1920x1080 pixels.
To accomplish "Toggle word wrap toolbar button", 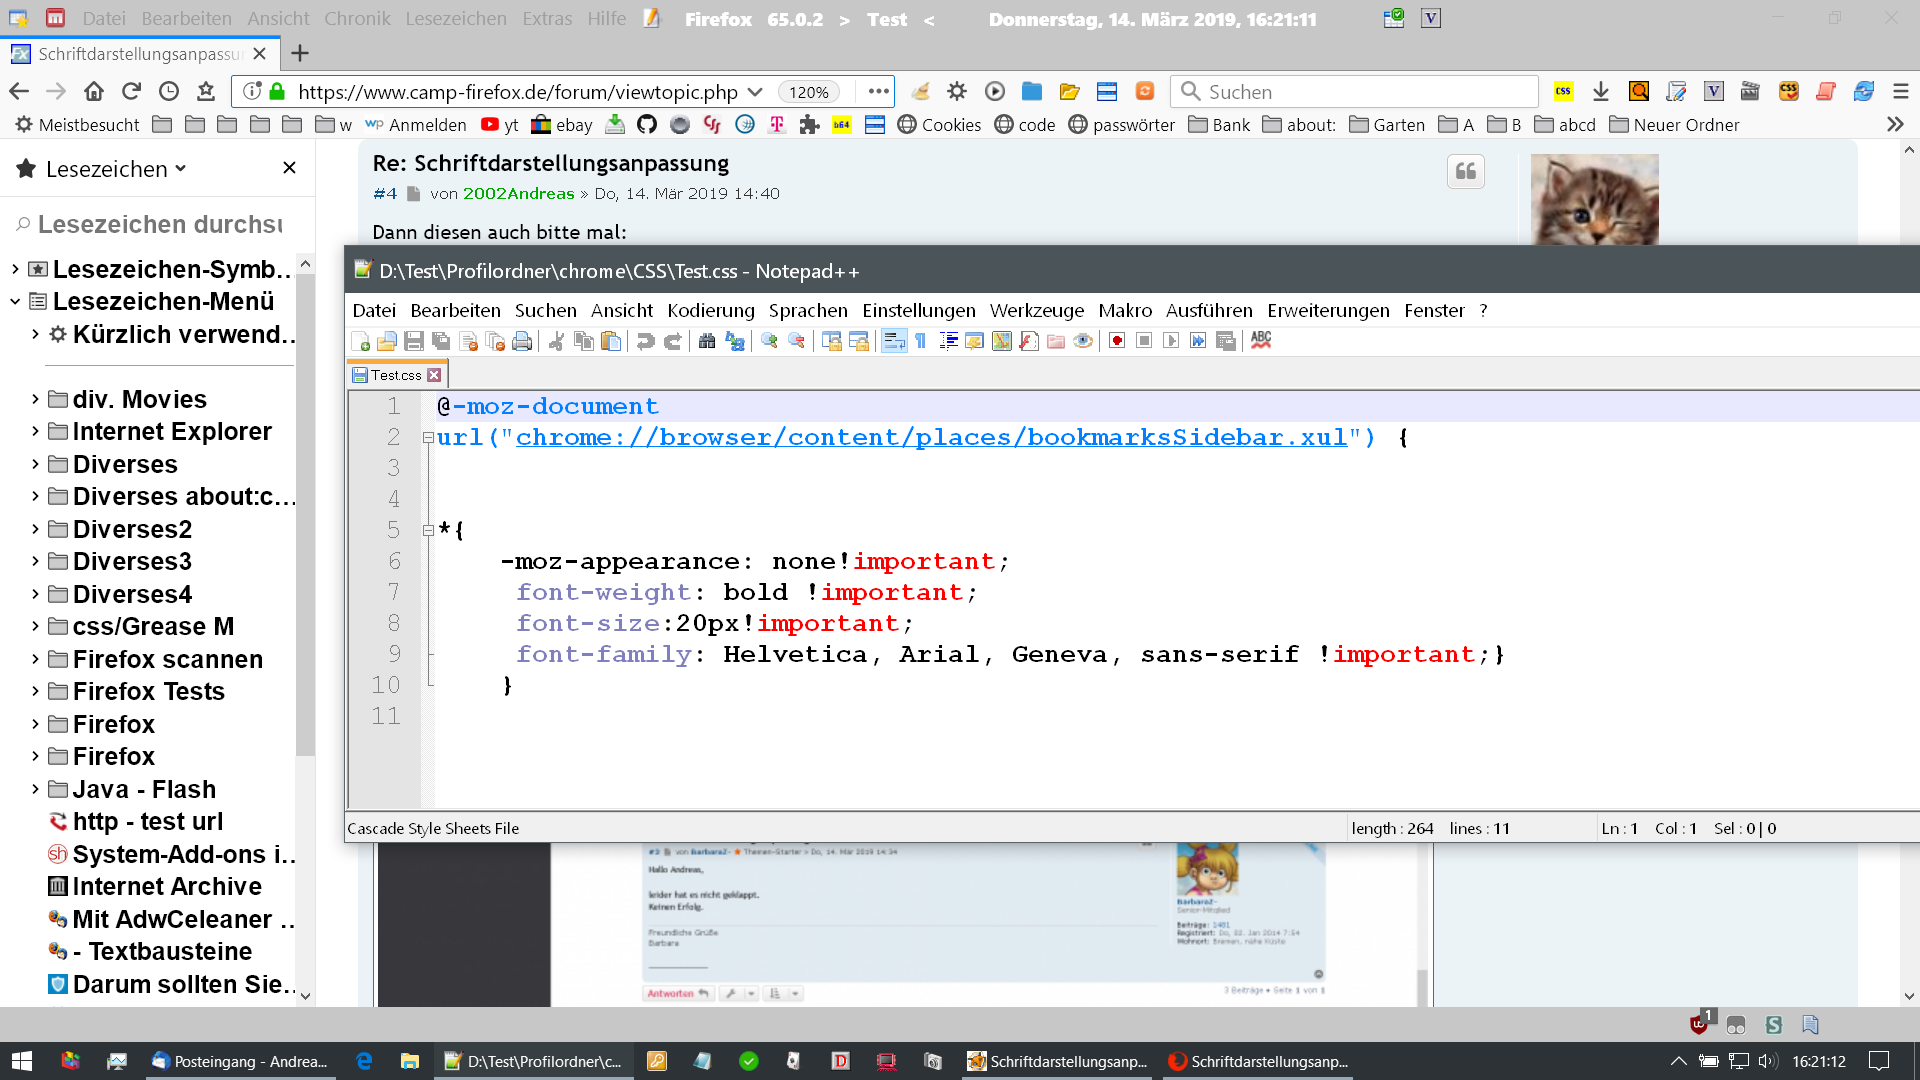I will [x=894, y=341].
